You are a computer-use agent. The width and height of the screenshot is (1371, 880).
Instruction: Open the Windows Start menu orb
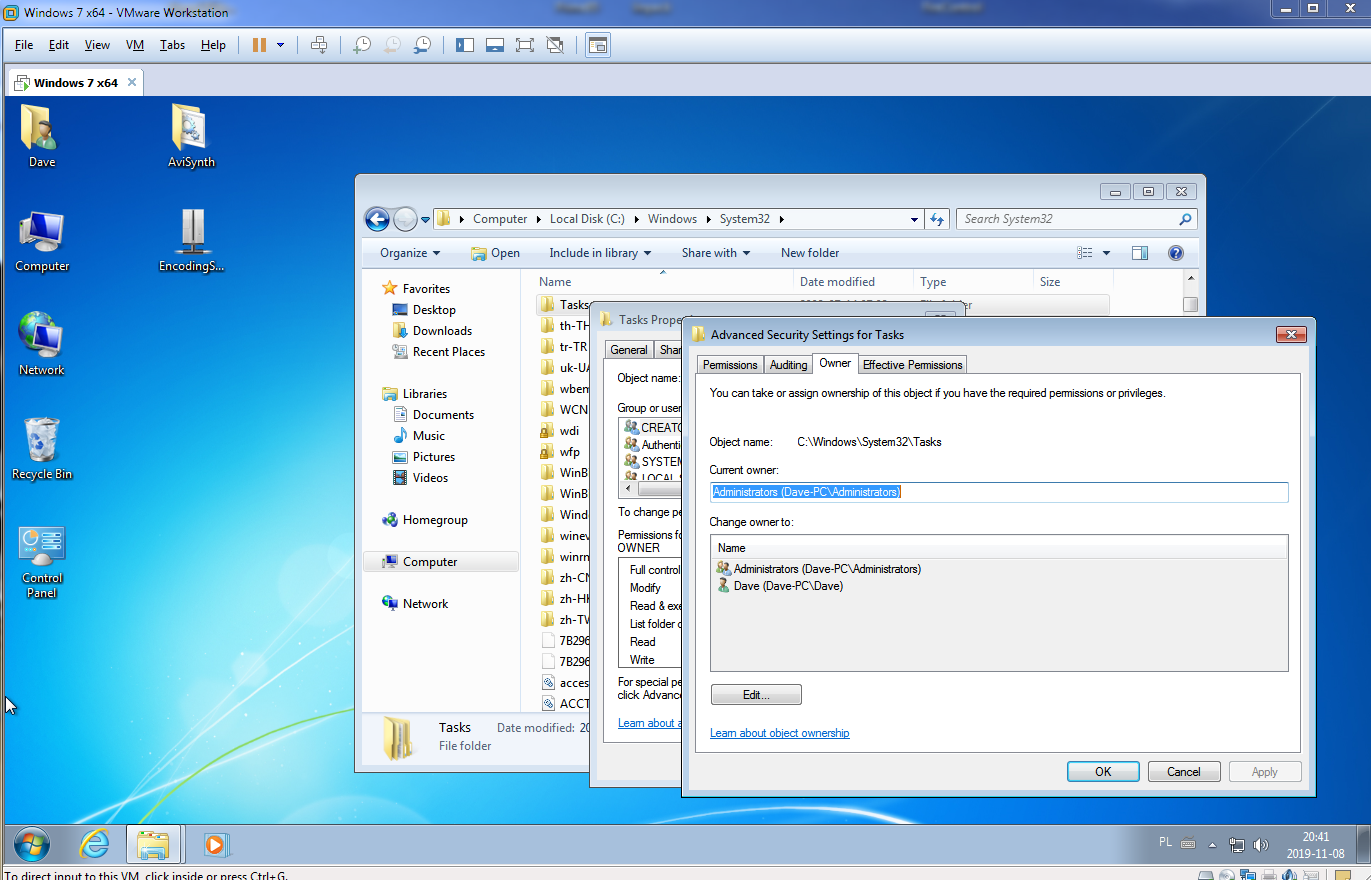point(31,845)
